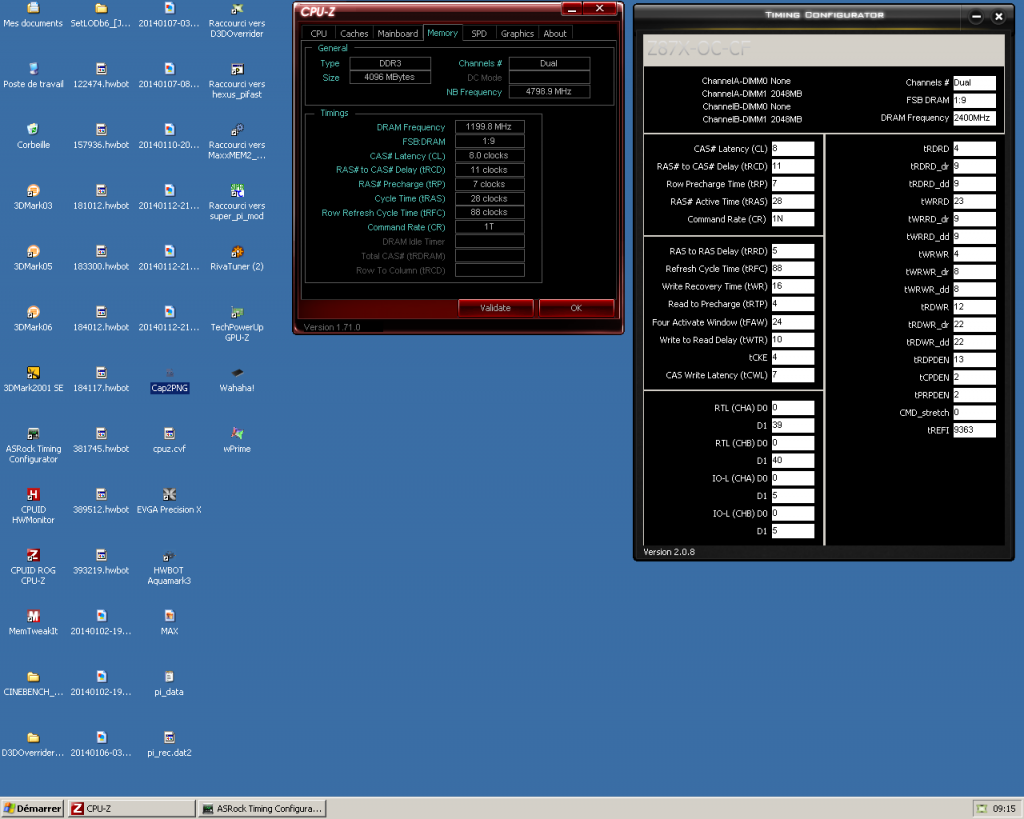Open the Mainboard tab in CPU-Z
Screen dimensions: 1024x819
(x=398, y=33)
